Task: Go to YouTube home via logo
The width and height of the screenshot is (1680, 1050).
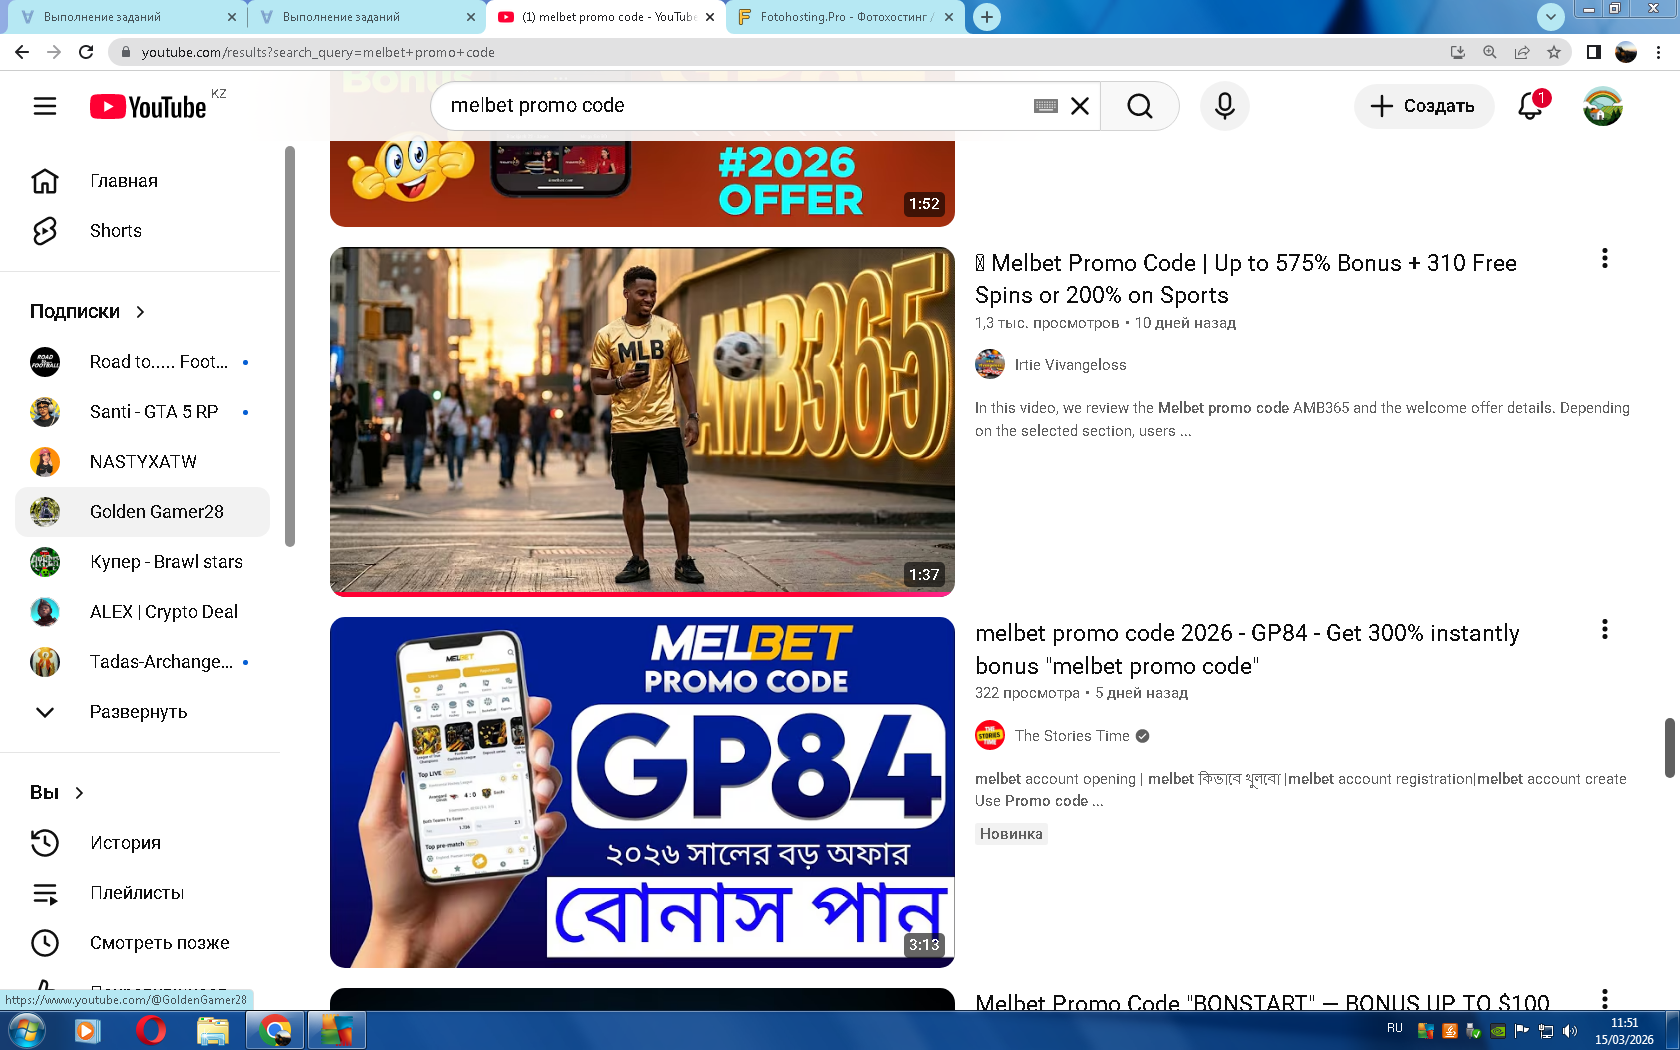Action: (x=149, y=106)
